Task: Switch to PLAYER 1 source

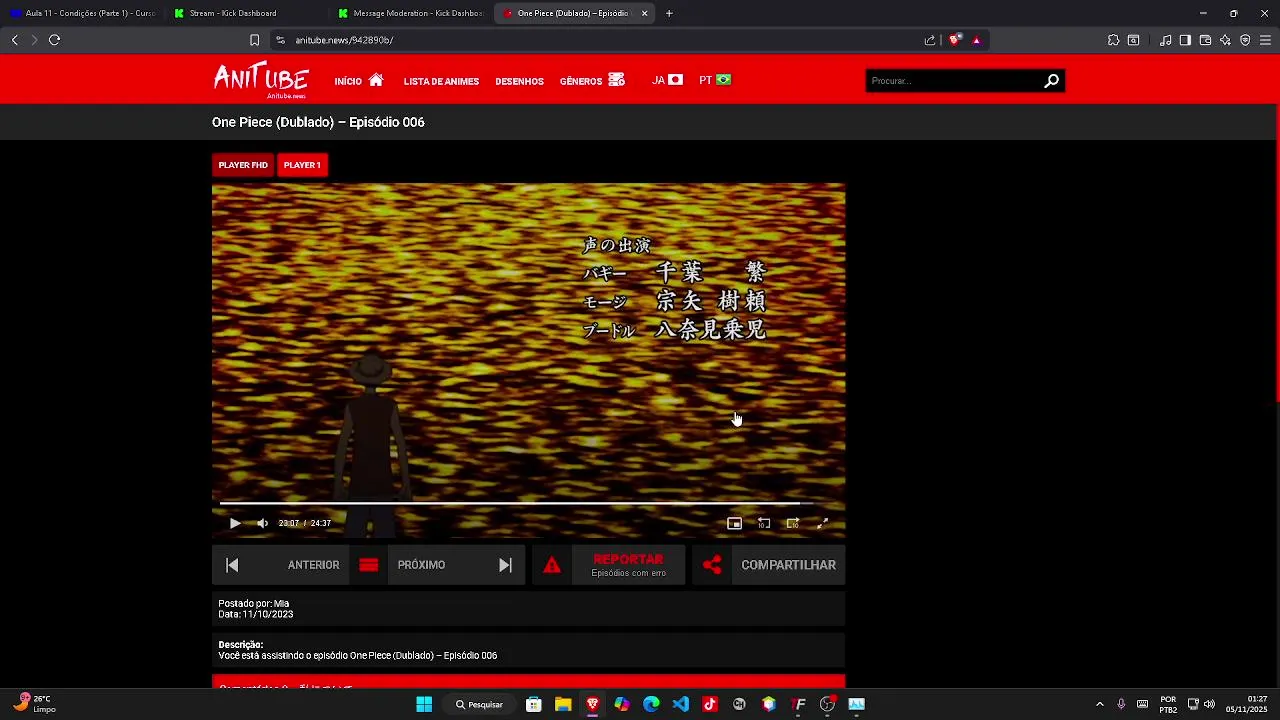Action: pyautogui.click(x=302, y=165)
